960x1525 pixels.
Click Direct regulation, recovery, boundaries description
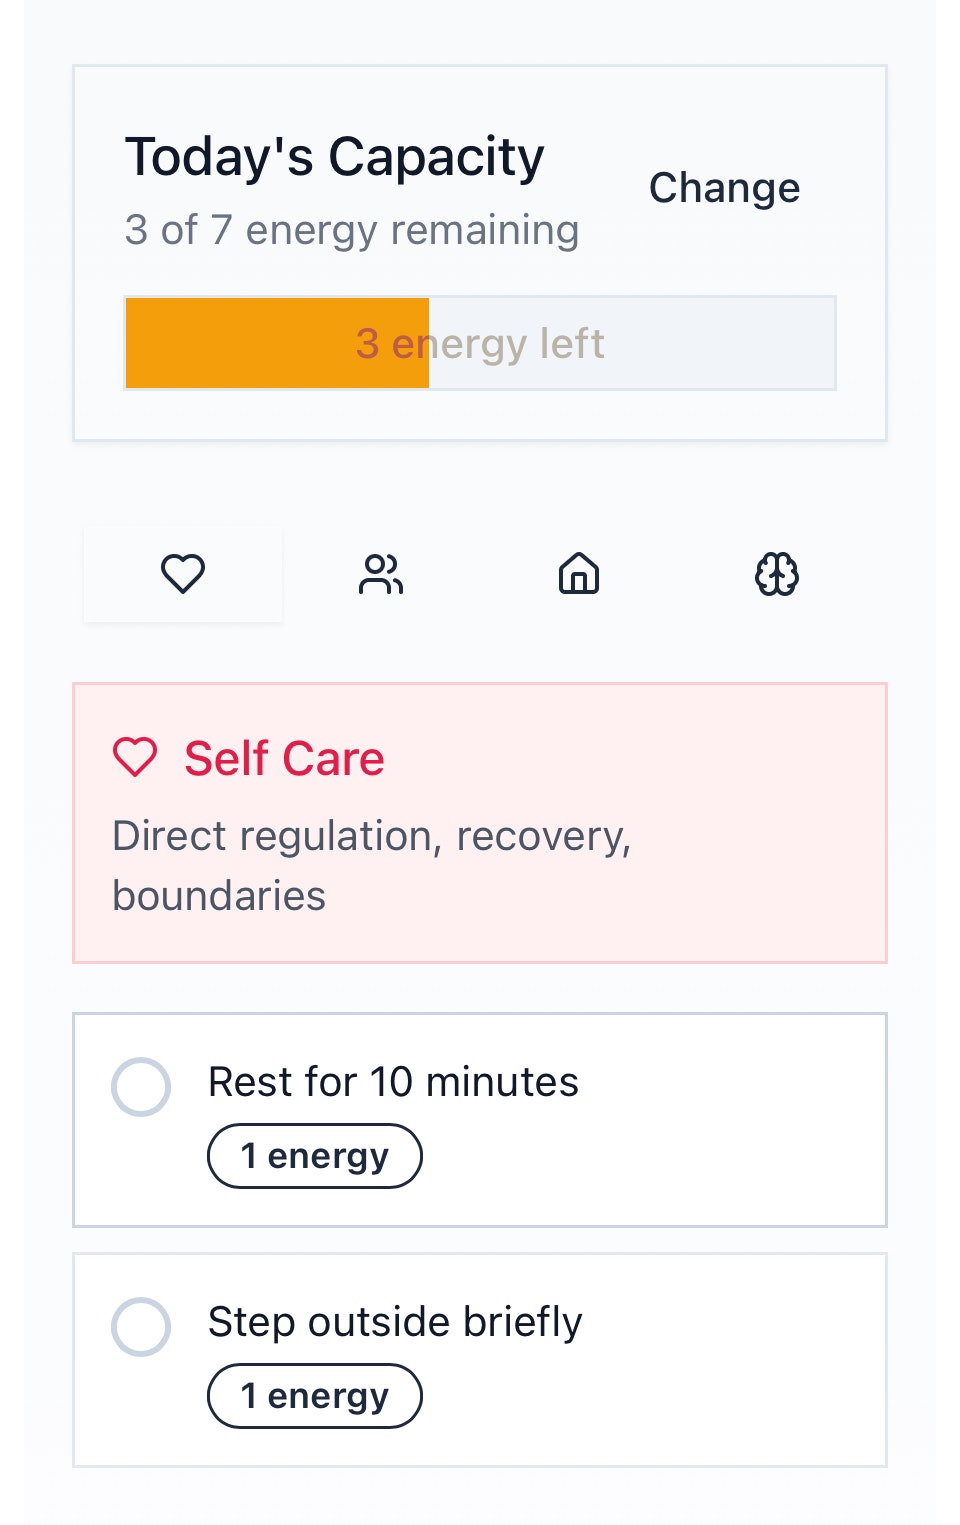[372, 866]
